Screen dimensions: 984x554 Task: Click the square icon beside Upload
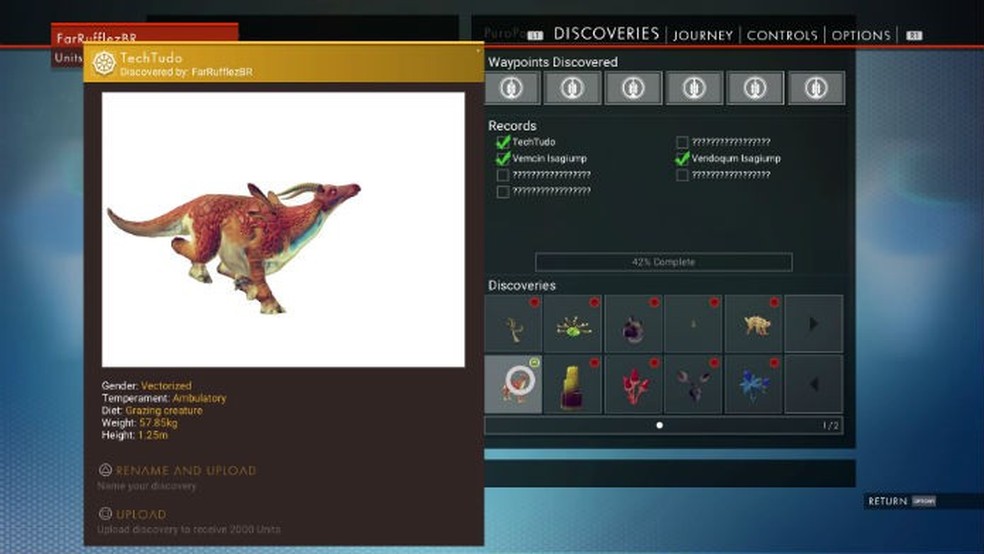105,514
